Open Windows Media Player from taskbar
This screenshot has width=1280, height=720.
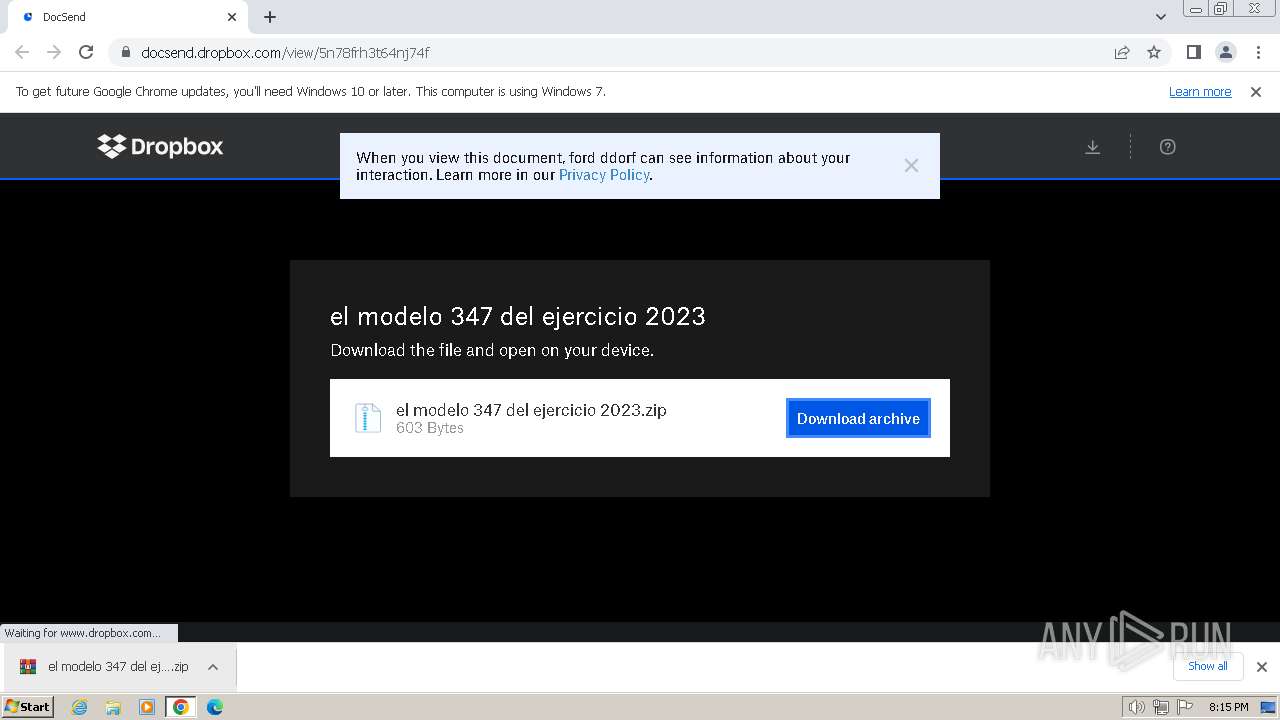(147, 707)
